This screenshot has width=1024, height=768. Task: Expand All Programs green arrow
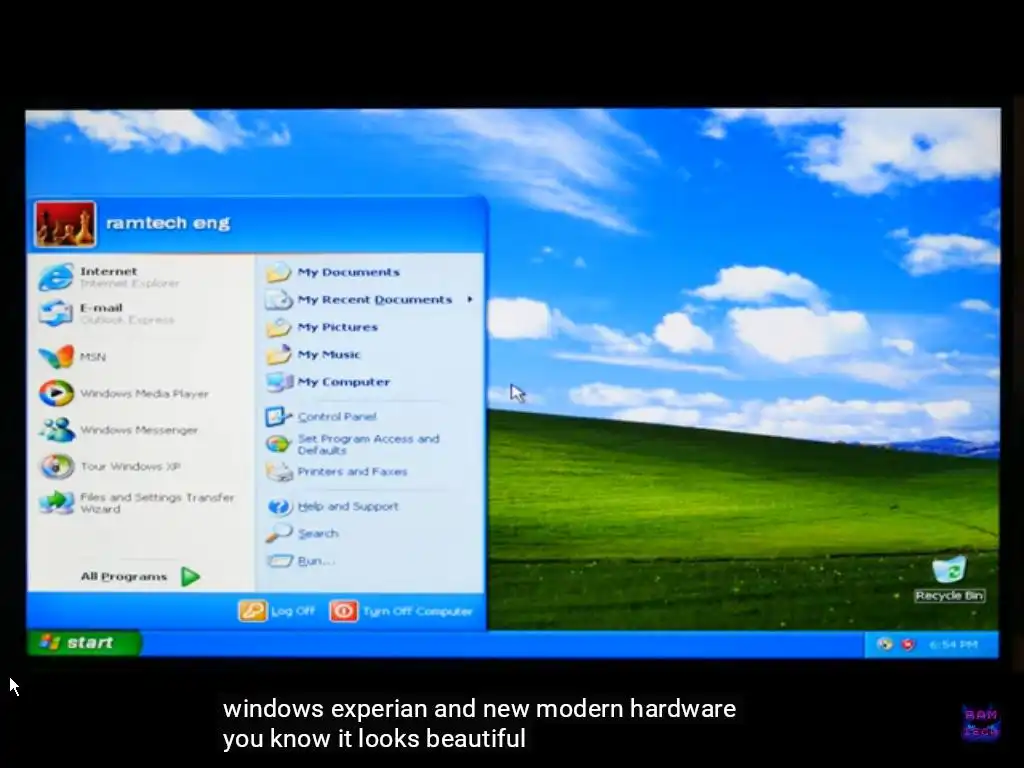(190, 577)
